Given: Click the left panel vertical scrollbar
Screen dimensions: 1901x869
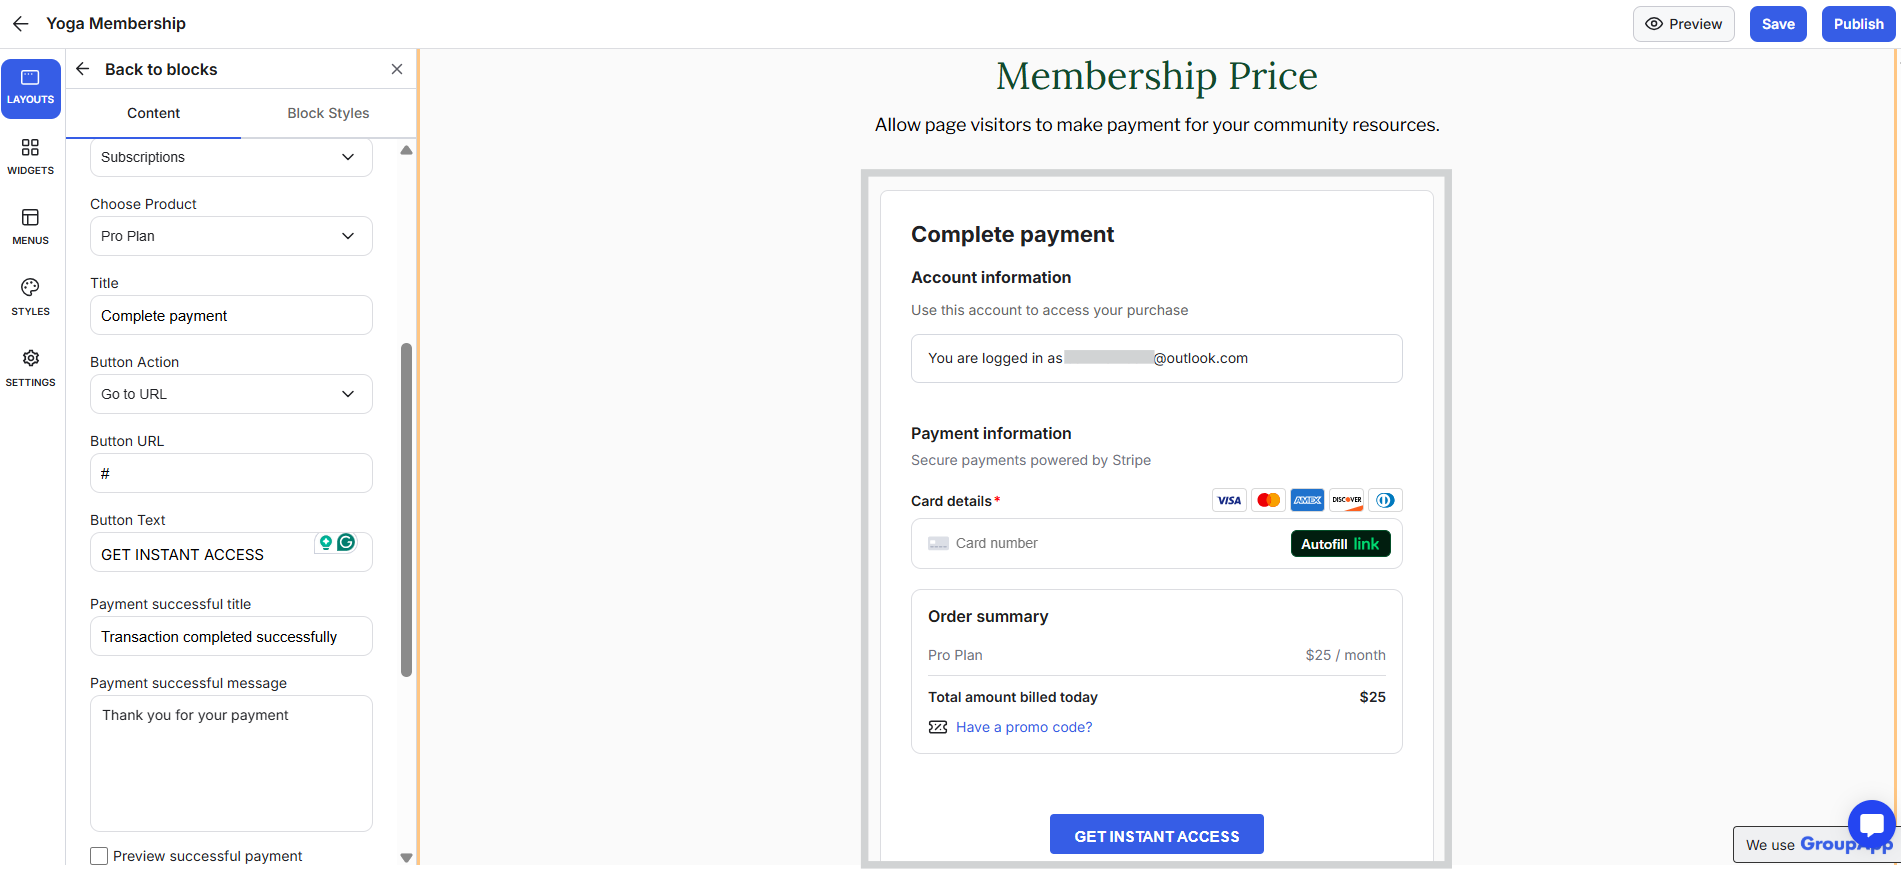Looking at the screenshot, I should pos(406,510).
